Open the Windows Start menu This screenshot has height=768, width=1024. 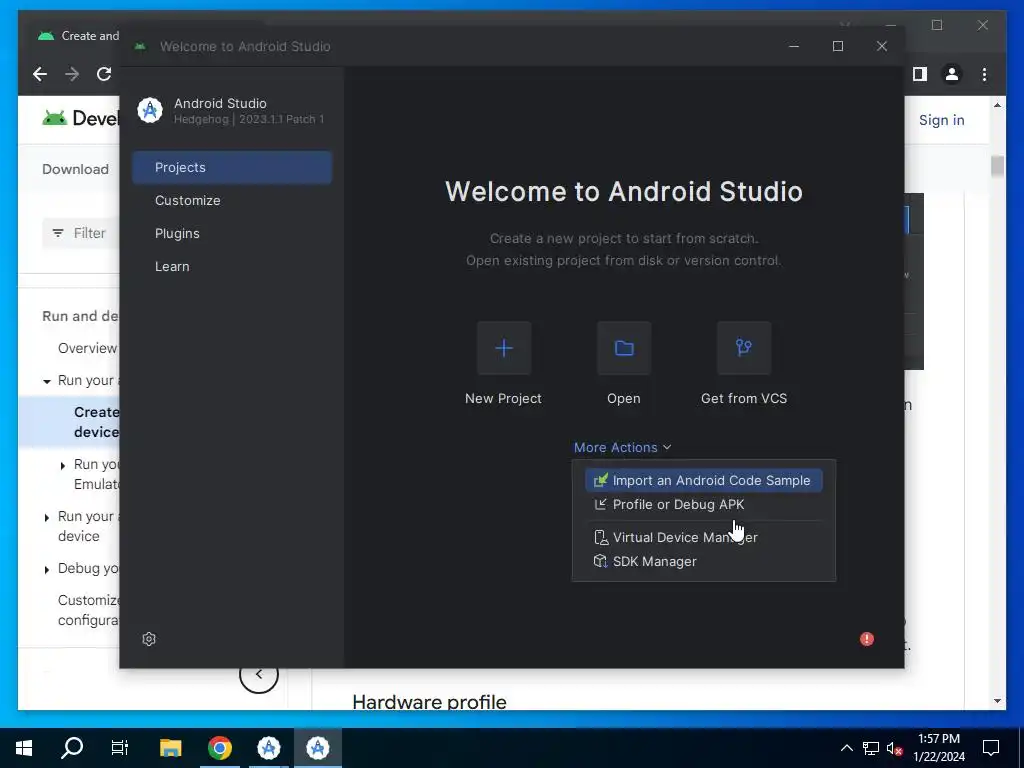point(24,748)
